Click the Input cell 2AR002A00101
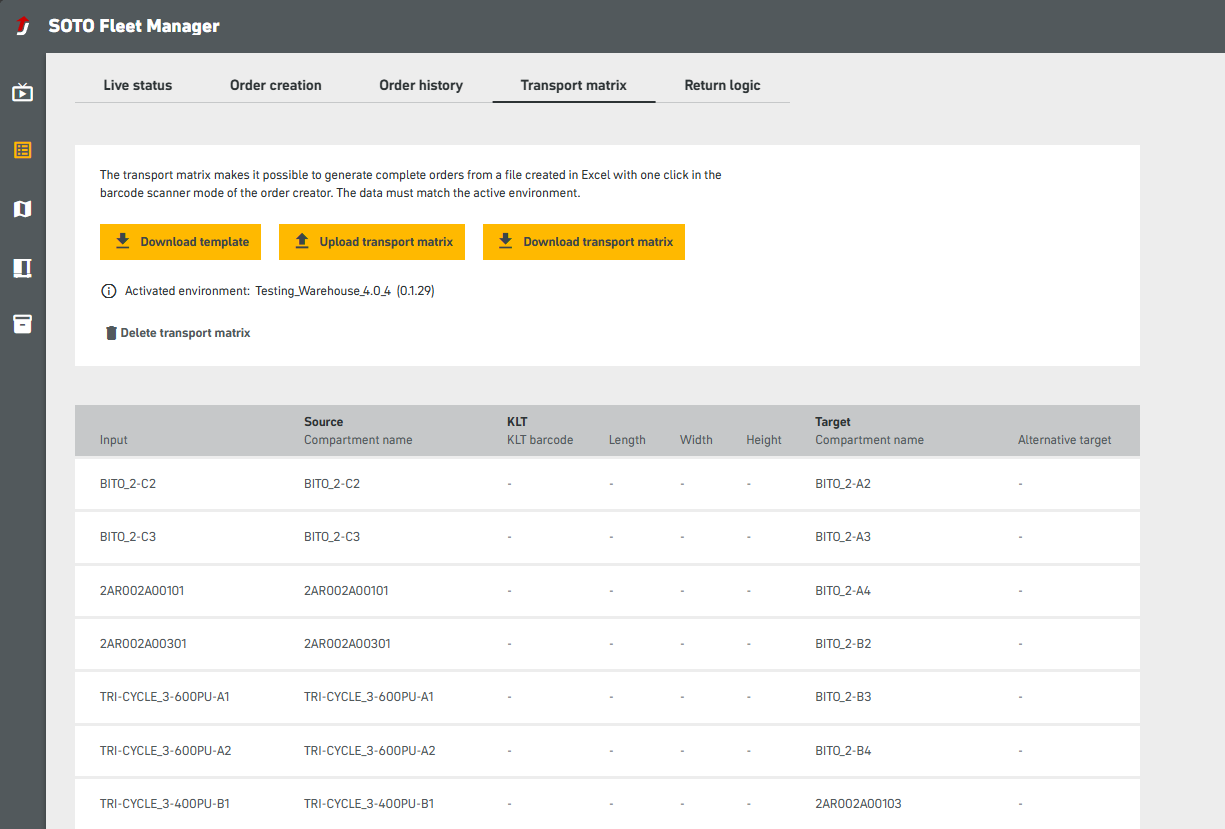The height and width of the screenshot is (829, 1225). pyautogui.click(x=142, y=591)
